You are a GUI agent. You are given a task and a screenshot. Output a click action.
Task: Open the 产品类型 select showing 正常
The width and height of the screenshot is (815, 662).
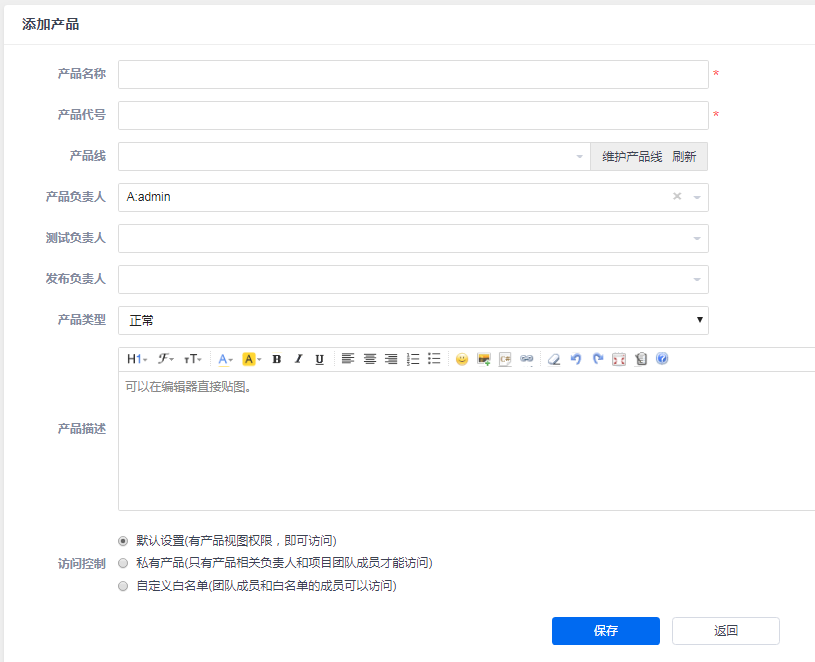tap(413, 321)
